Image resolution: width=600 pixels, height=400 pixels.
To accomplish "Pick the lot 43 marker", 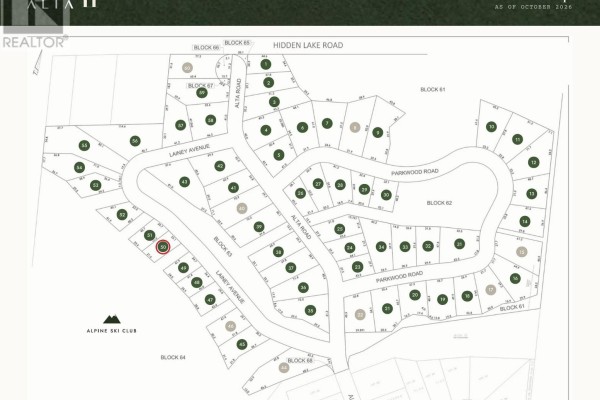I will (184, 182).
